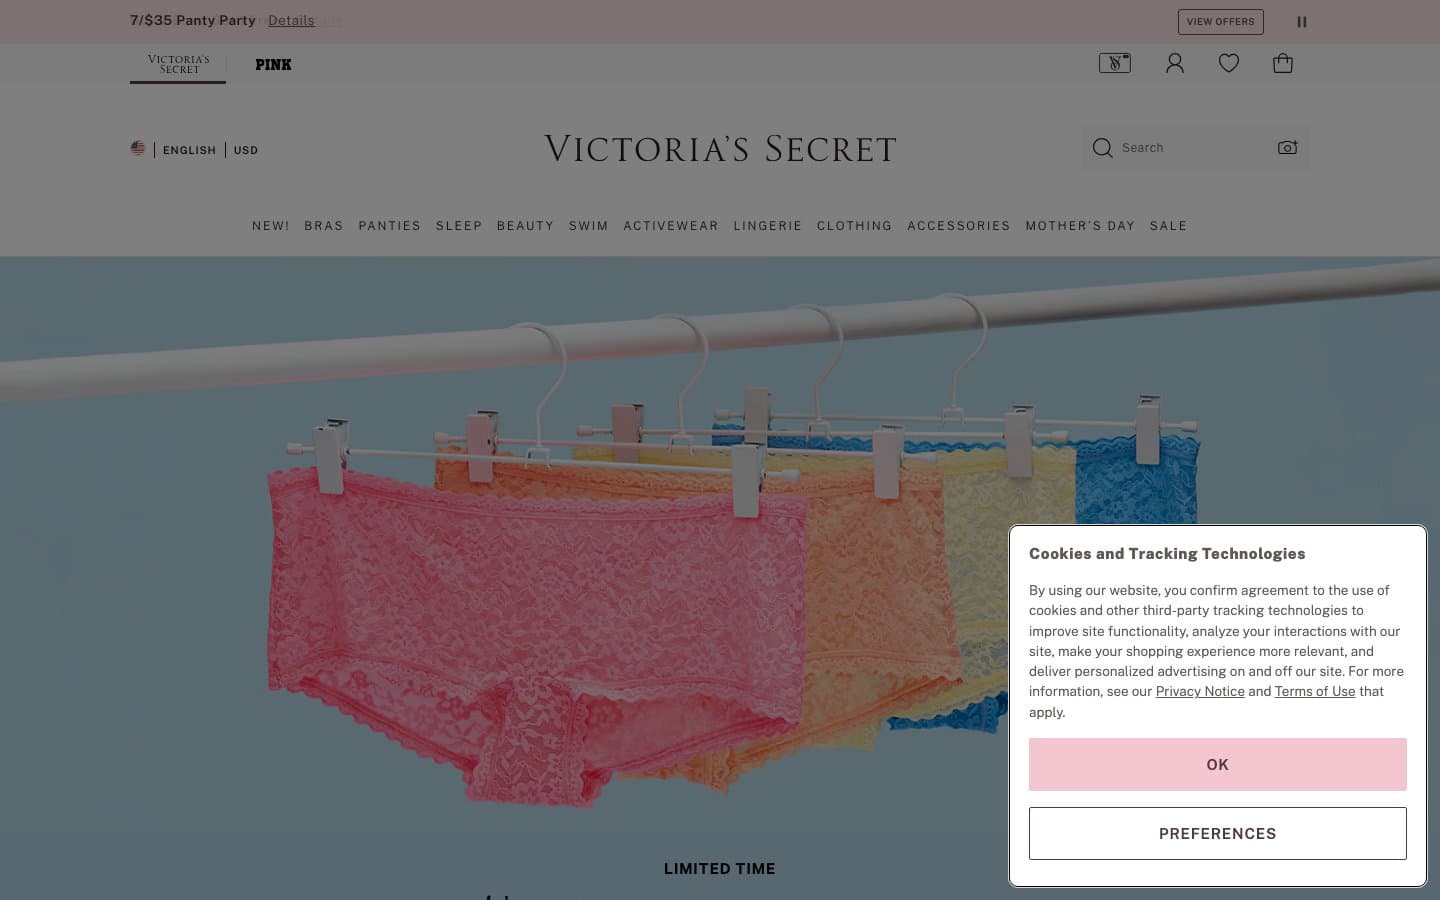Screen dimensions: 1440x900
Task: Open the credit card rewards icon
Action: pyautogui.click(x=1115, y=63)
